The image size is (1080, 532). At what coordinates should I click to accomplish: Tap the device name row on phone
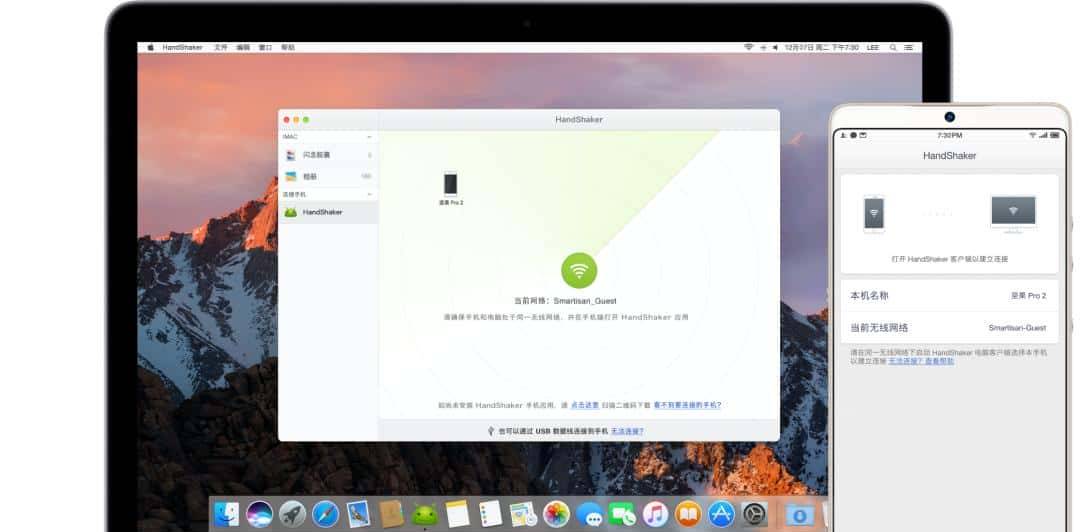tap(948, 296)
